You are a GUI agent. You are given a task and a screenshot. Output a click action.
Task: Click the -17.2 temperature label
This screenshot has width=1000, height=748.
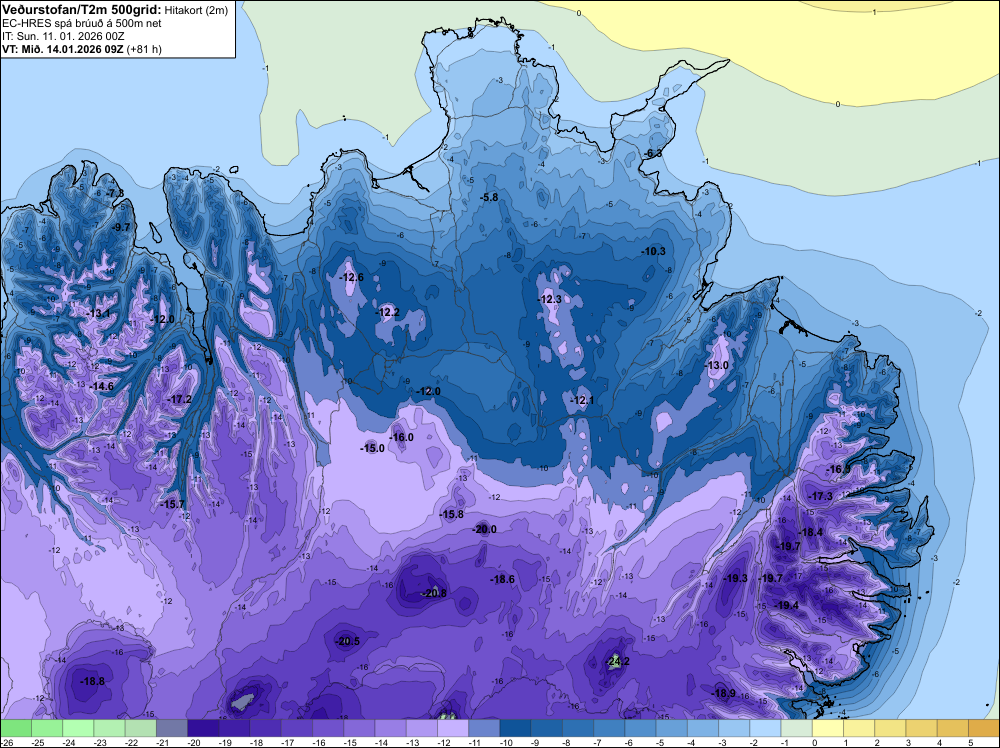tap(179, 399)
